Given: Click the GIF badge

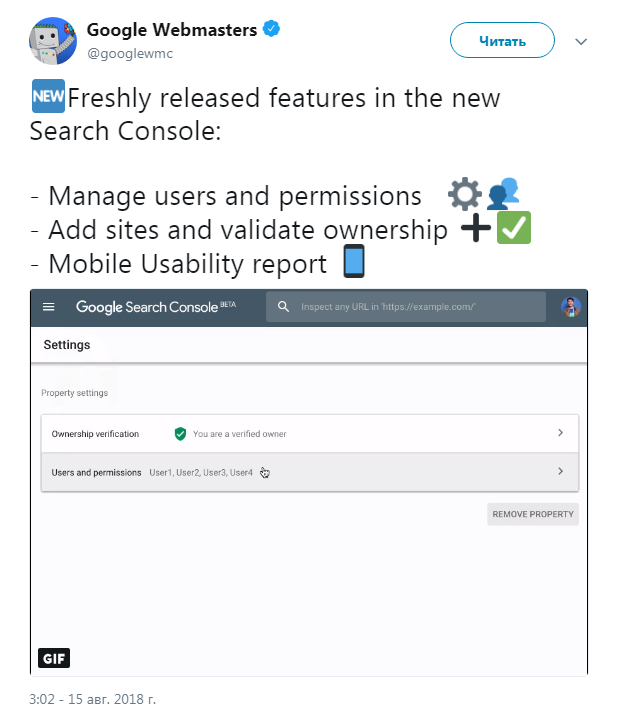Looking at the screenshot, I should click(x=54, y=658).
